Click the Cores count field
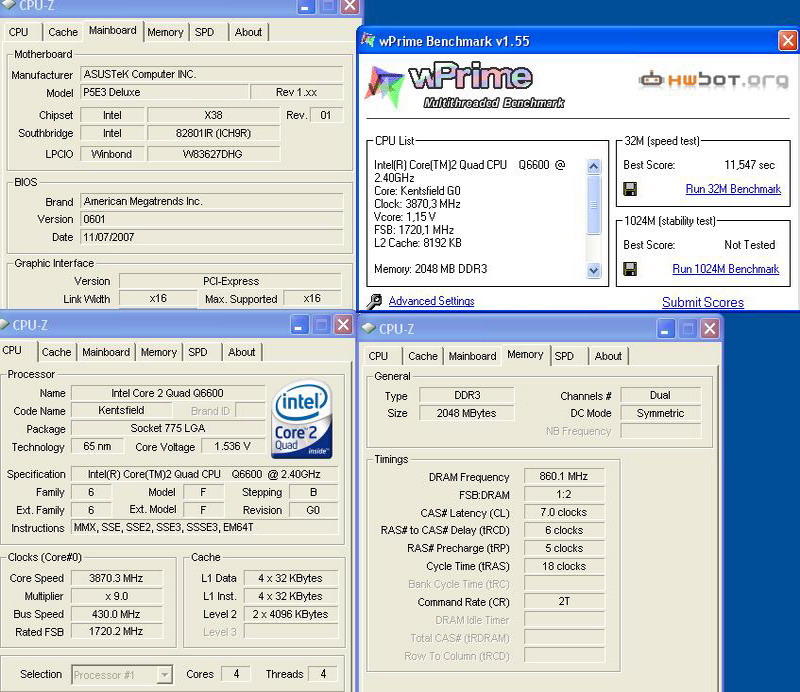The image size is (800, 692). tap(236, 674)
